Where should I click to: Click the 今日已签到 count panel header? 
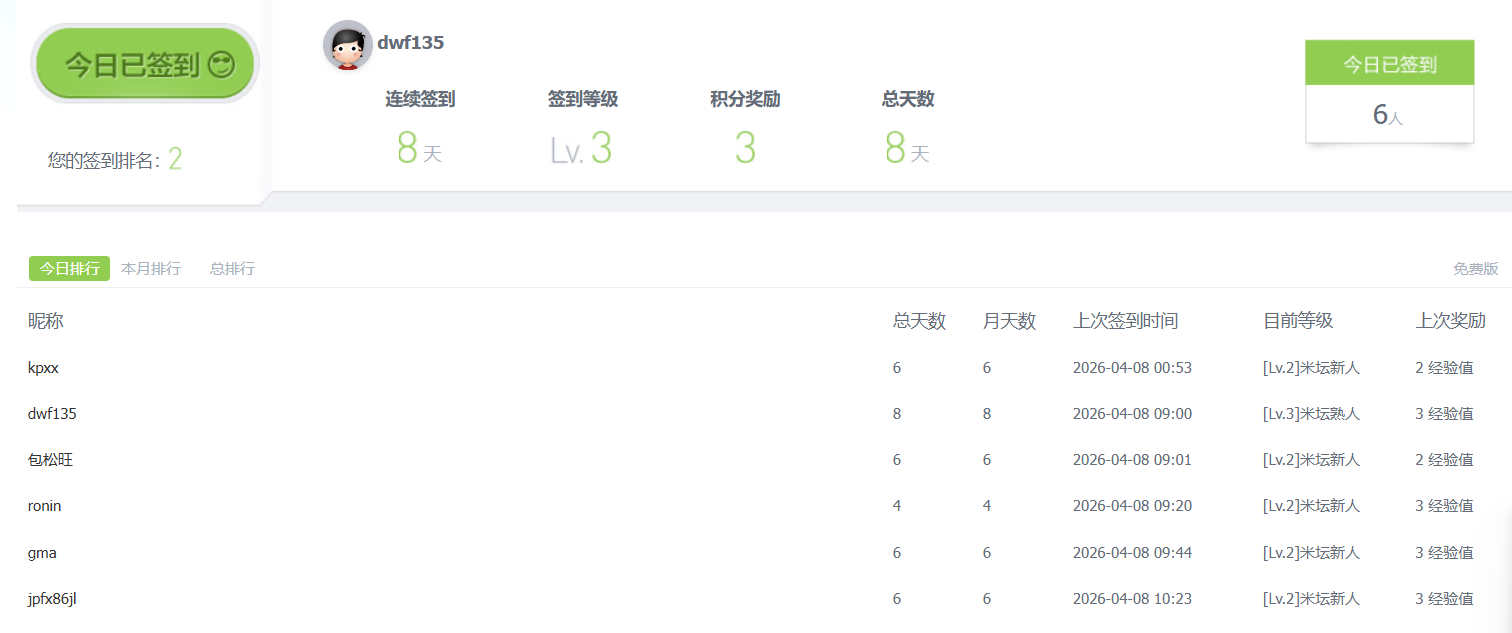pos(1389,64)
